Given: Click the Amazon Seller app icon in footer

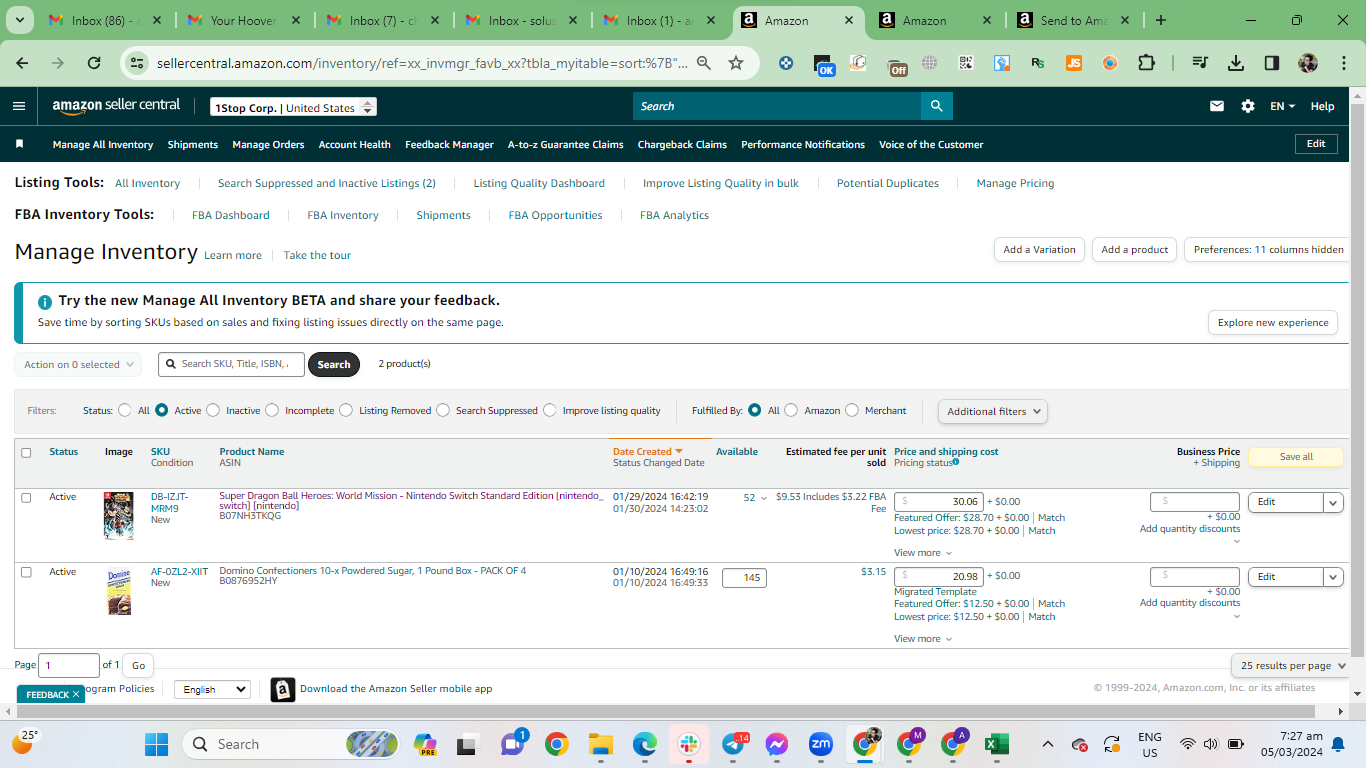Looking at the screenshot, I should (x=283, y=689).
